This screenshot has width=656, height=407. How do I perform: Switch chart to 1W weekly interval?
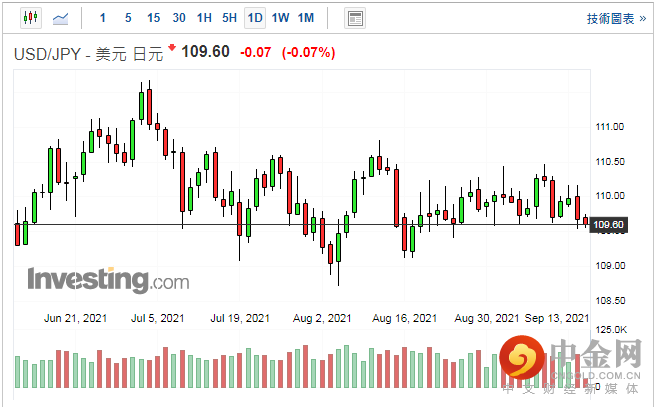click(281, 18)
